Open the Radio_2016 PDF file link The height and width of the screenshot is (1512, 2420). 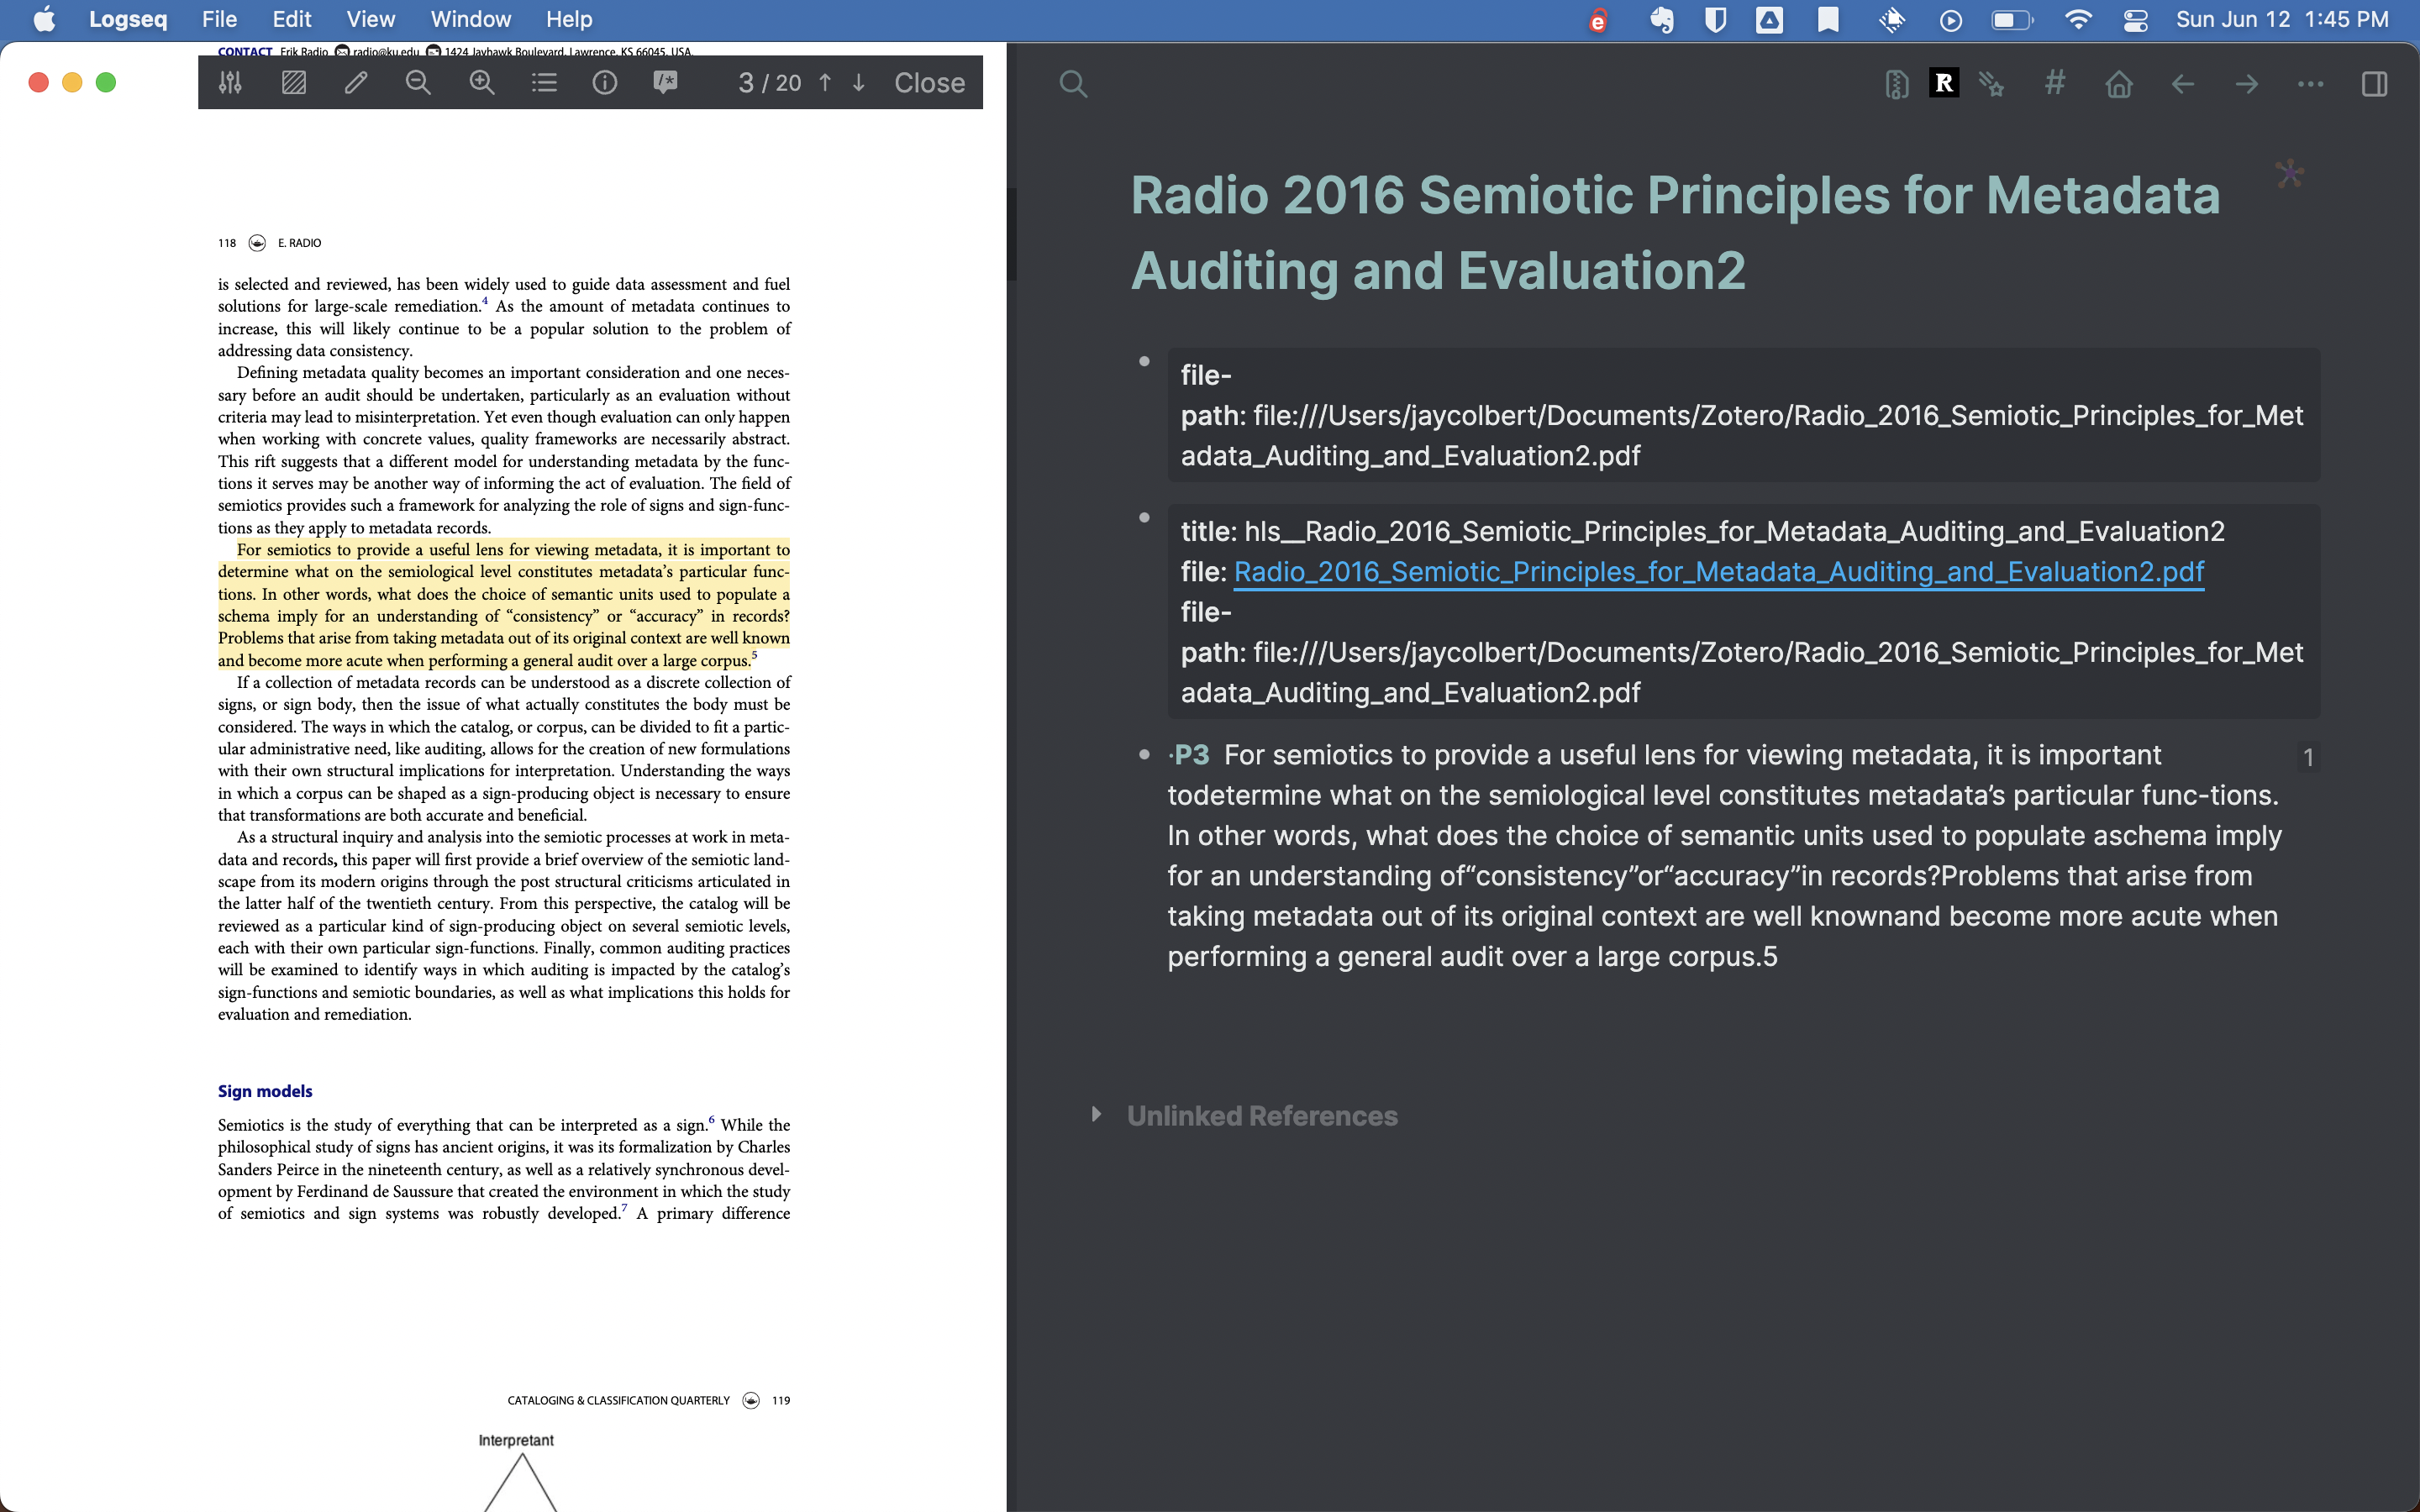pyautogui.click(x=1718, y=571)
